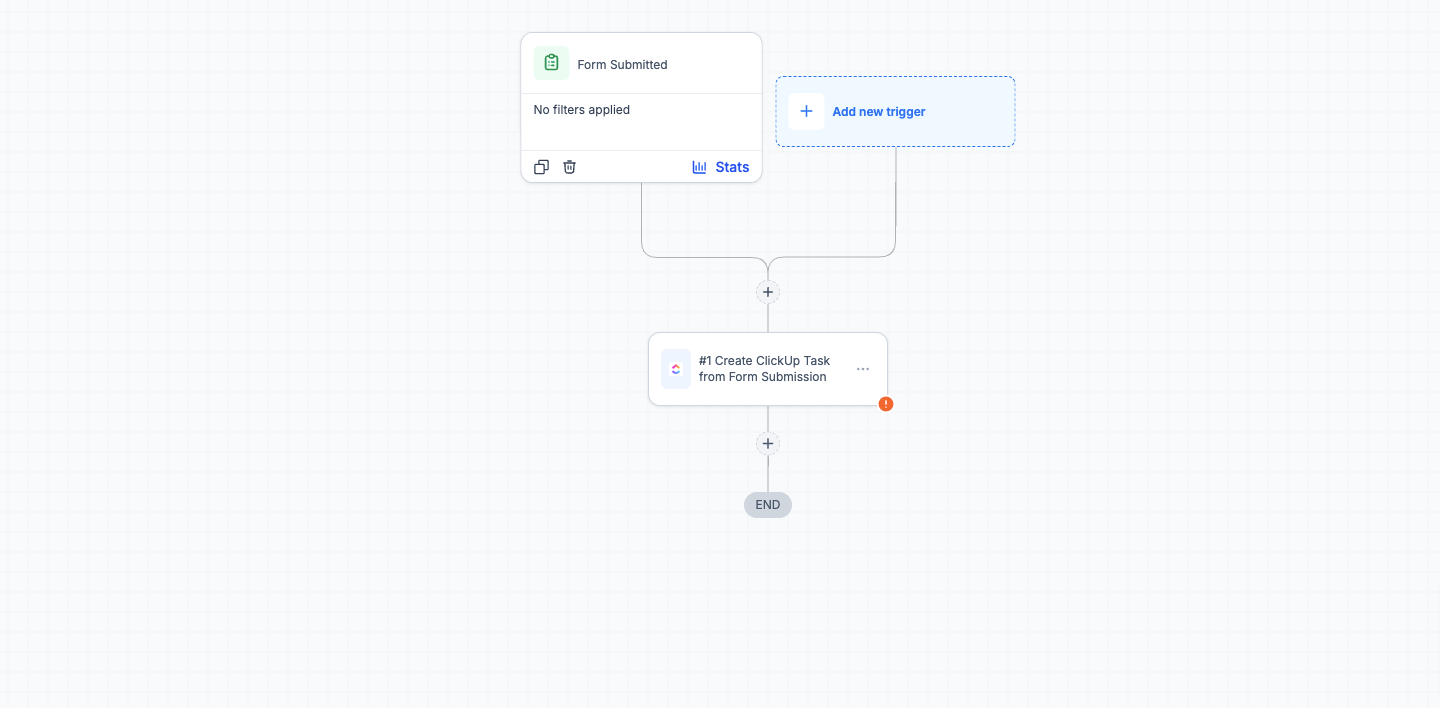
Task: Add a step below the ClickUp action
Action: (x=768, y=443)
